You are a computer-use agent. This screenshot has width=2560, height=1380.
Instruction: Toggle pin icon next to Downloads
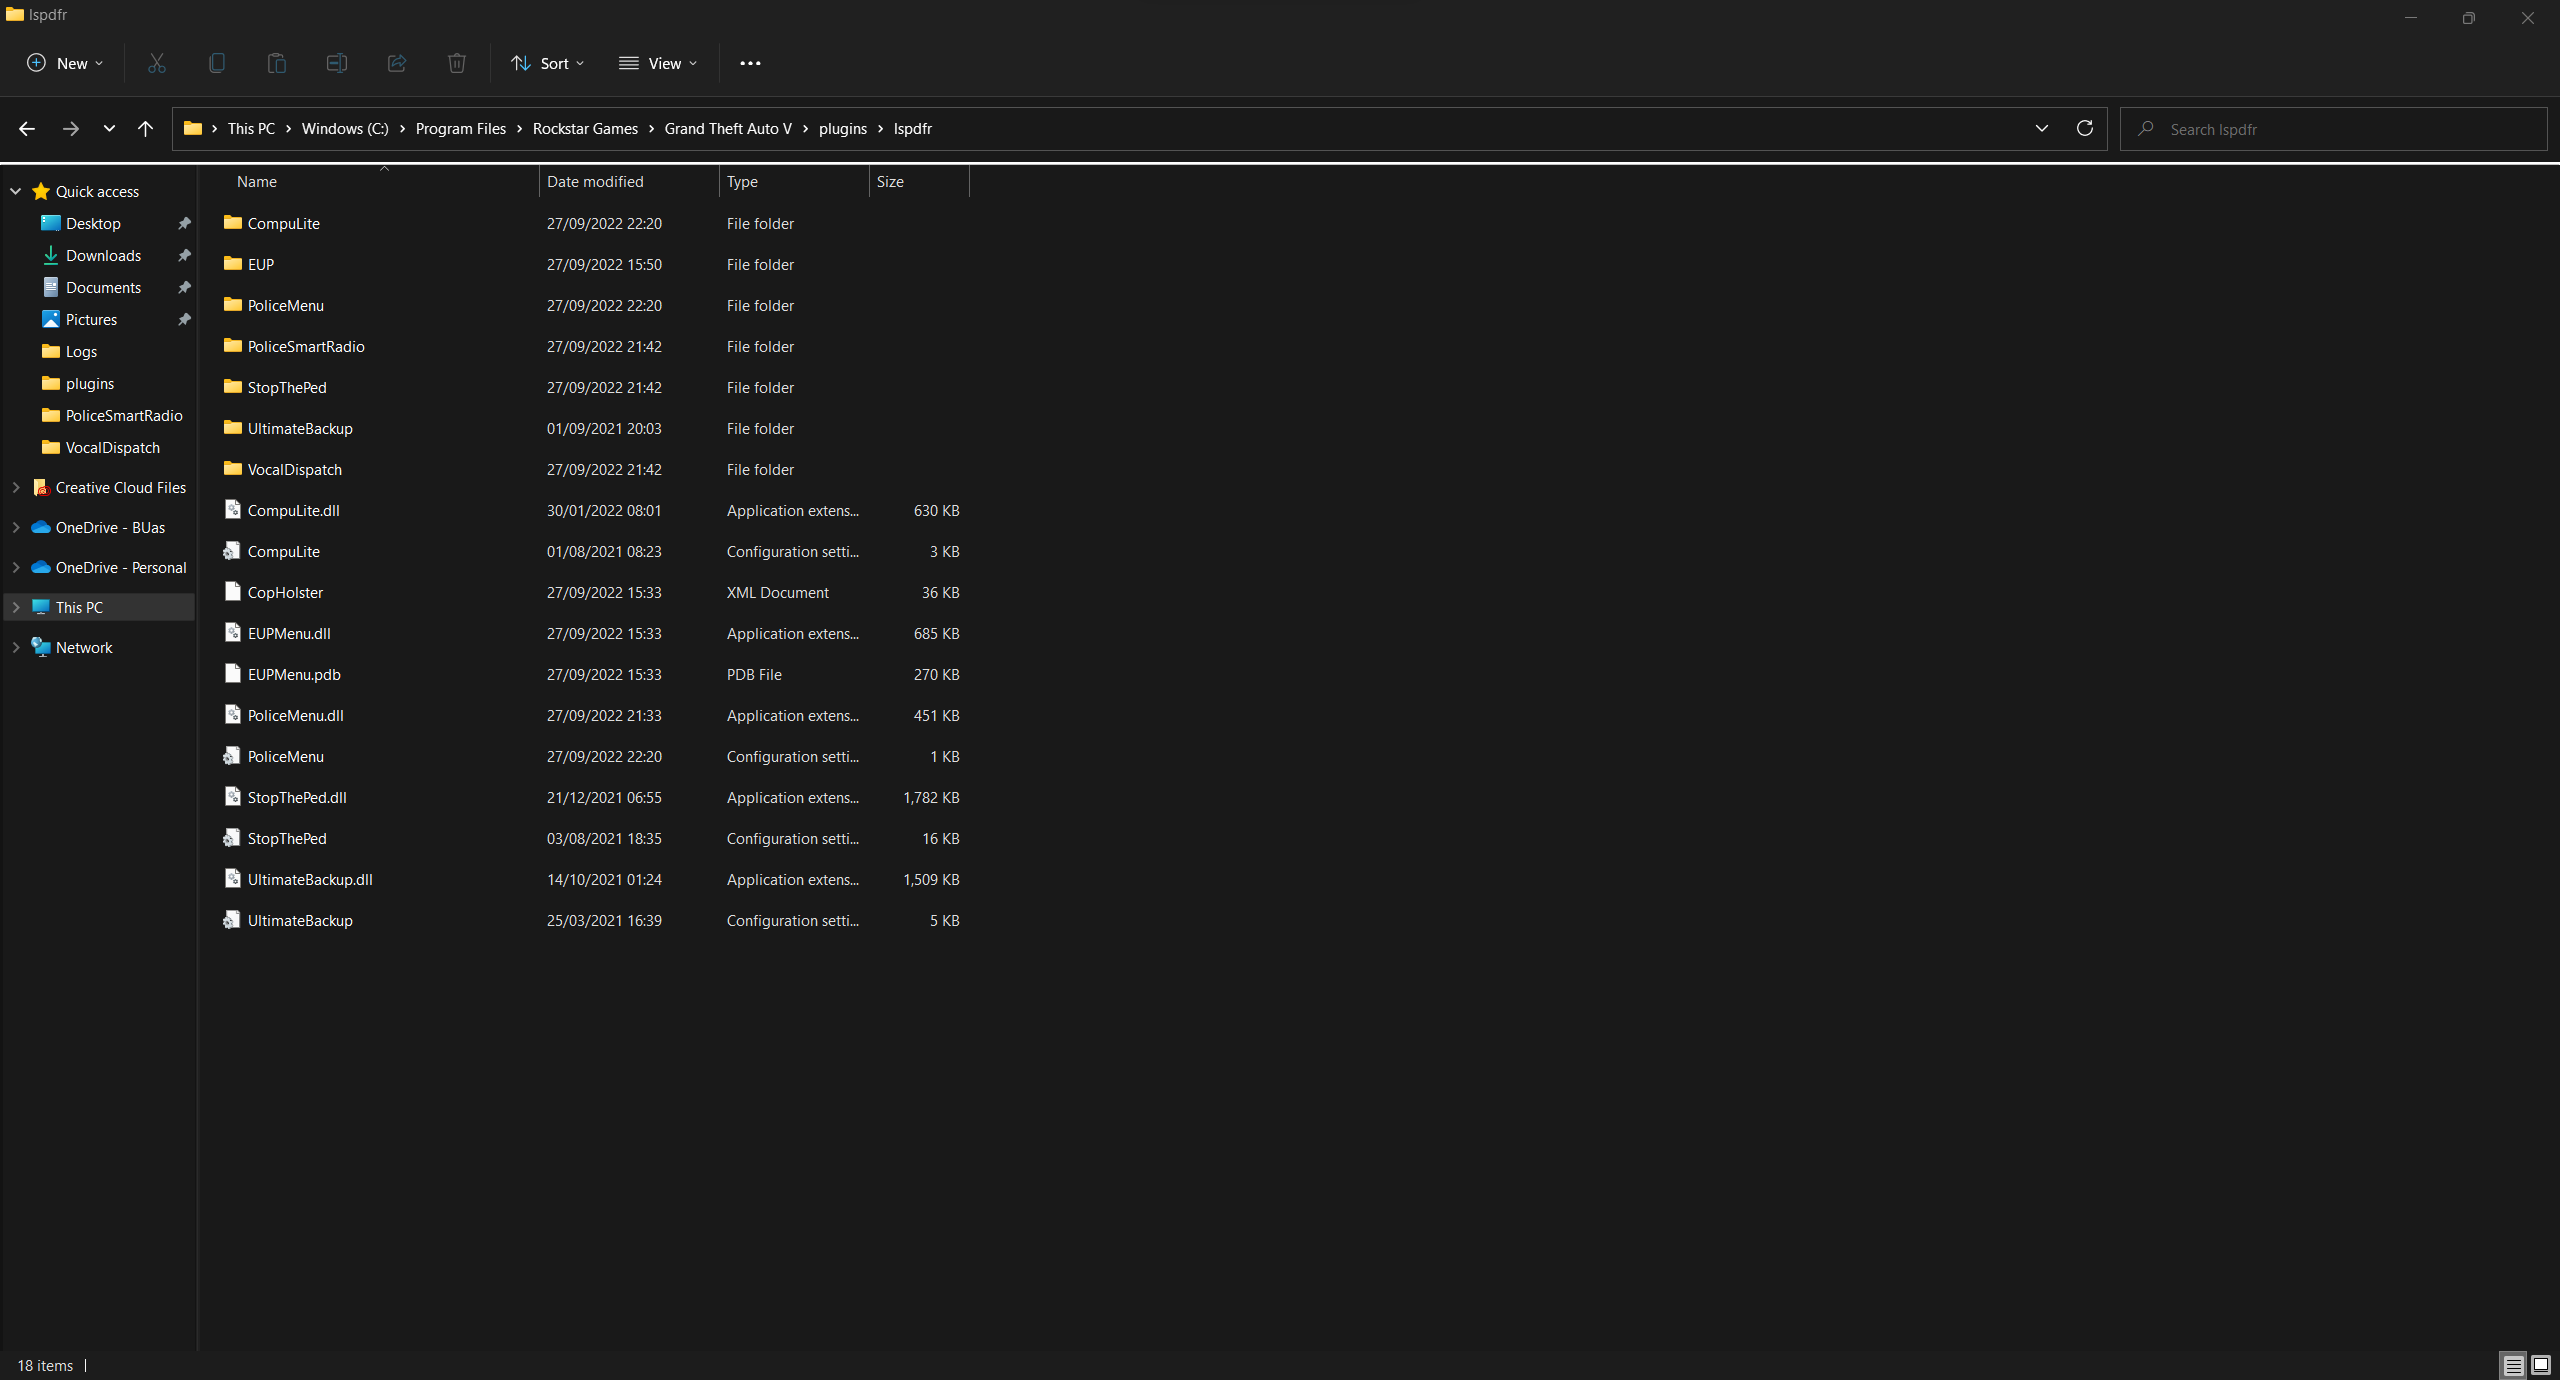click(184, 256)
